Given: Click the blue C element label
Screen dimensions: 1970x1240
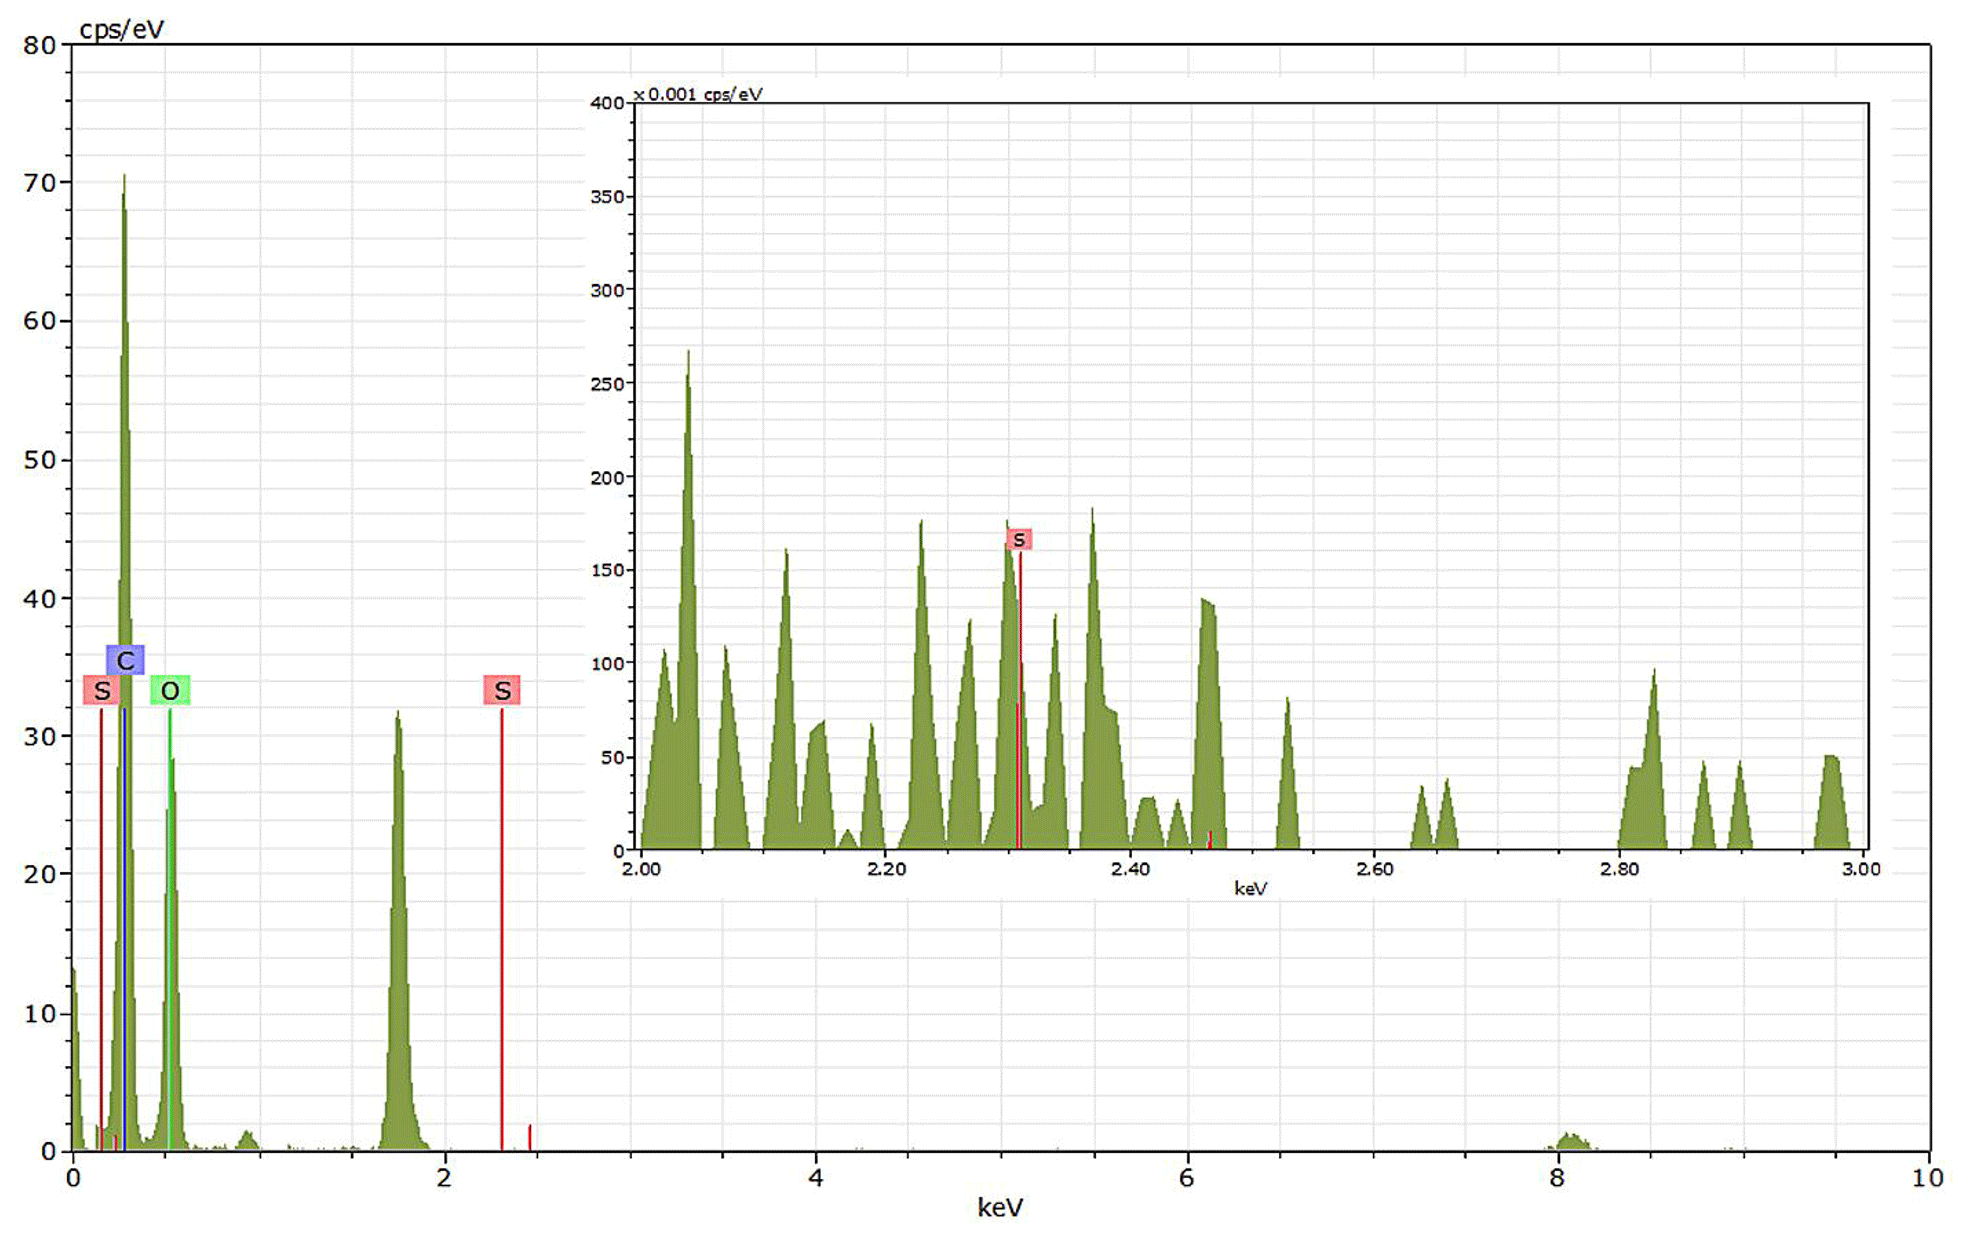Looking at the screenshot, I should coord(125,660).
